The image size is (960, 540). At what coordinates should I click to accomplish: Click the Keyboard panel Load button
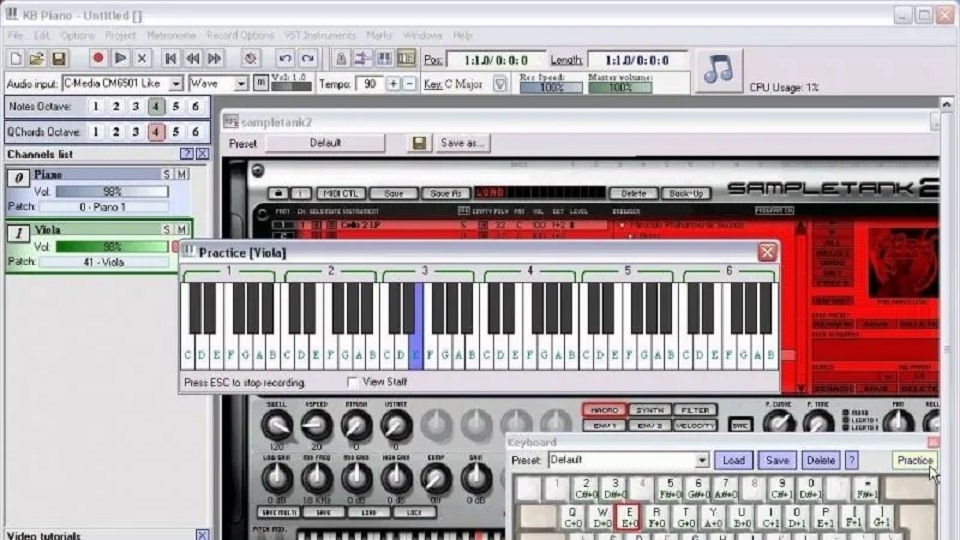tap(733, 460)
